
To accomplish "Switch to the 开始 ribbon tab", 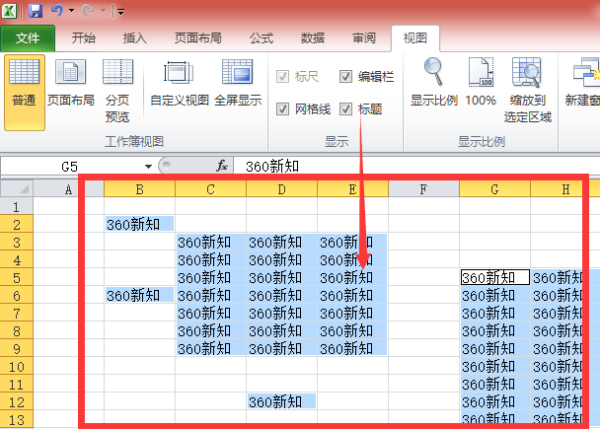I will tap(83, 38).
